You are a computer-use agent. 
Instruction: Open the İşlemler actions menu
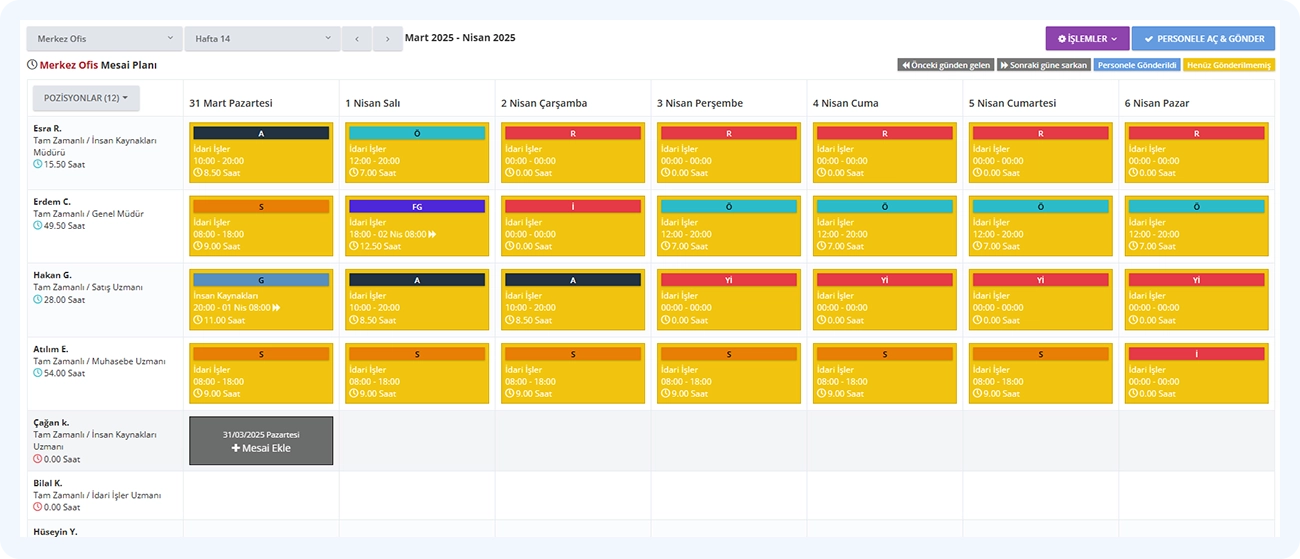pos(1087,39)
